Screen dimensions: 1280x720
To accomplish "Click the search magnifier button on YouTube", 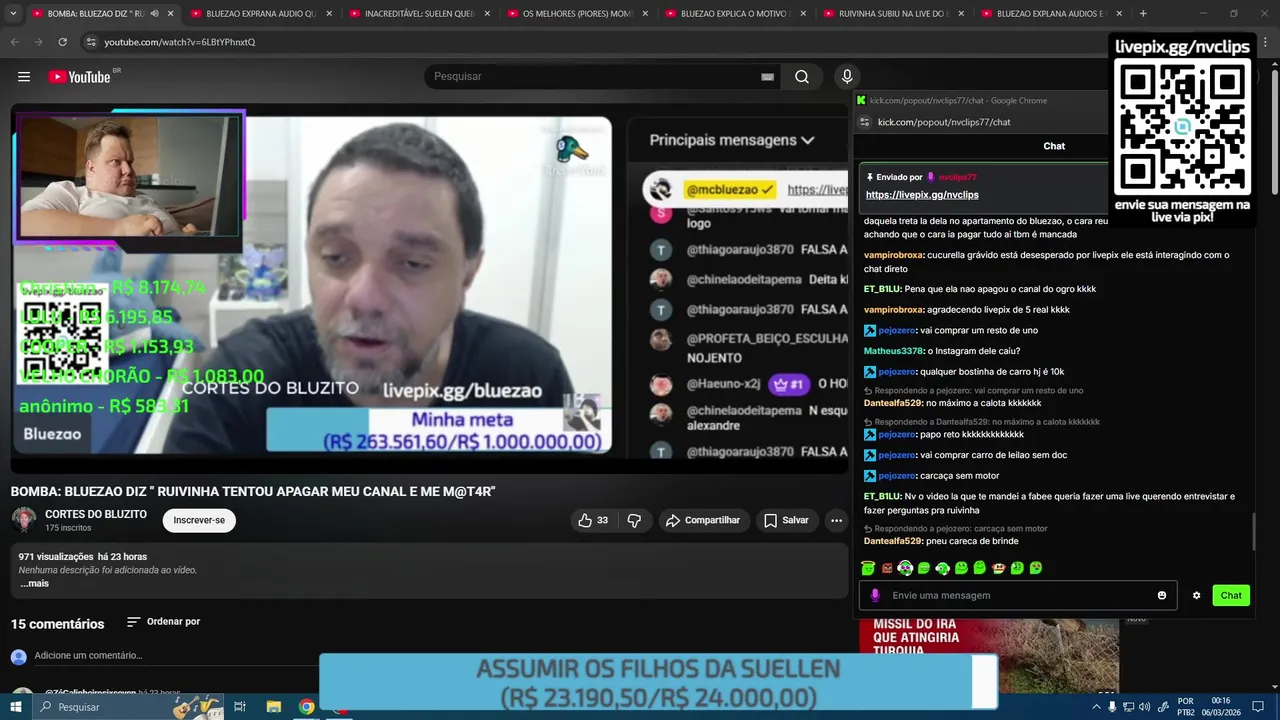I will 802,77.
